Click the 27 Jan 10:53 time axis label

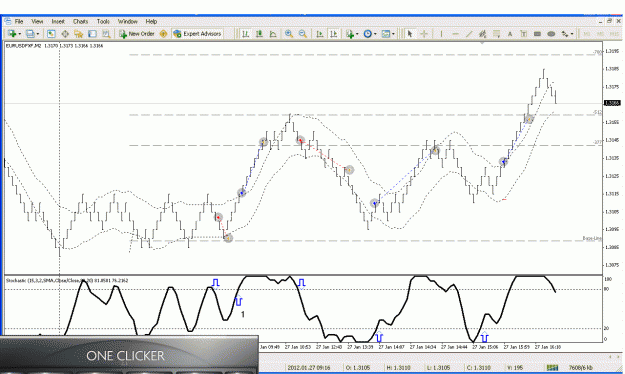coord(297,347)
